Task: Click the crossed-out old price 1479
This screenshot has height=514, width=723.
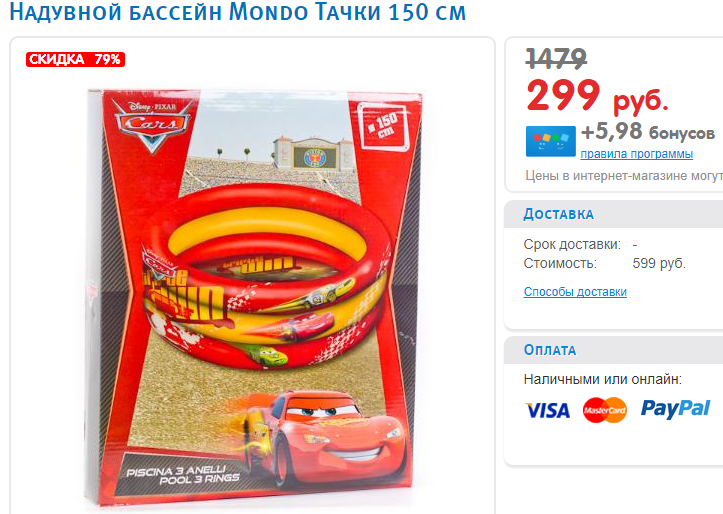Action: click(556, 59)
